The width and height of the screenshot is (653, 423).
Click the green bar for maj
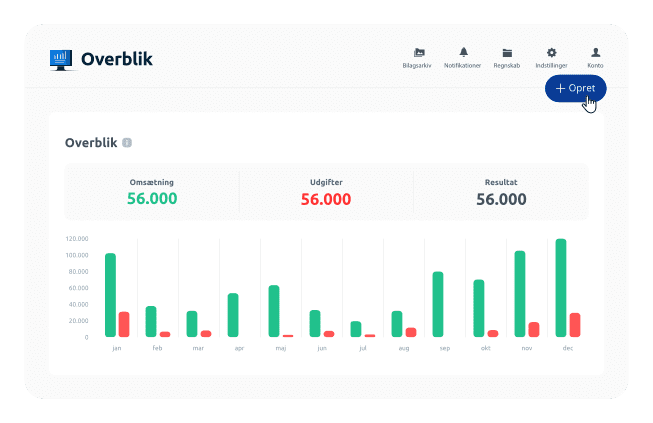pyautogui.click(x=274, y=311)
